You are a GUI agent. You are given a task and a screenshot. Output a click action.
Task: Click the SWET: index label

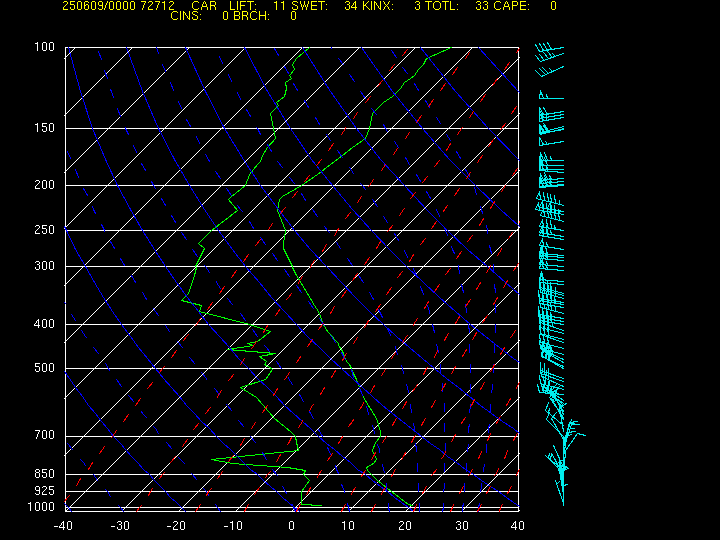coord(311,6)
